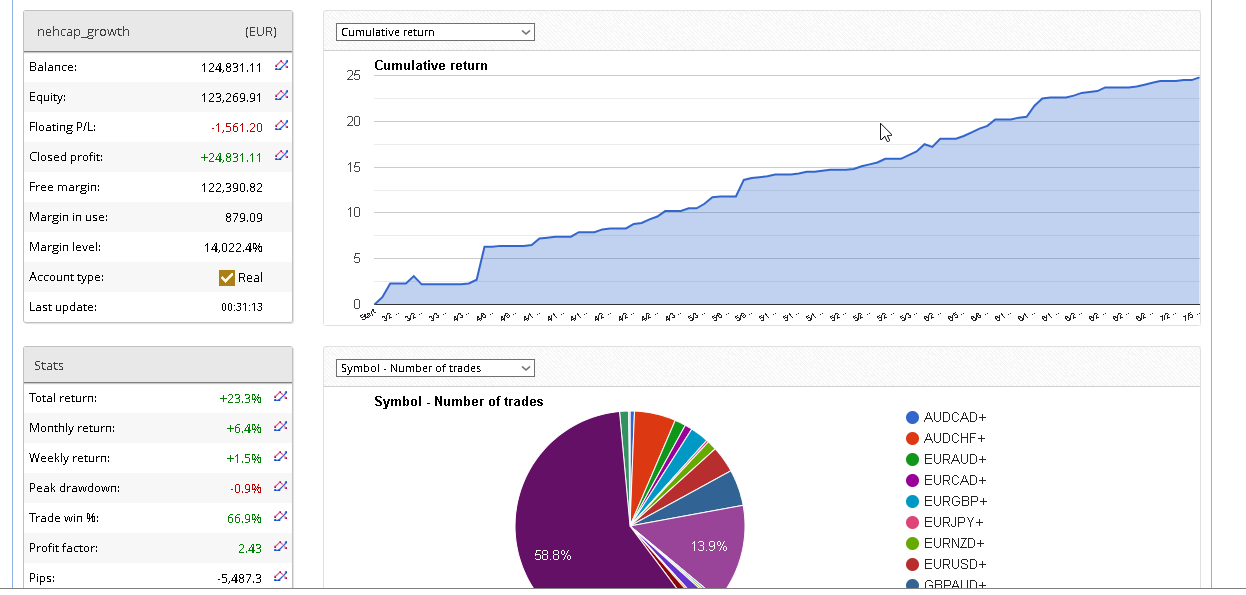The image size is (1246, 595).
Task: Show chart for Trade win %
Action: [x=281, y=517]
